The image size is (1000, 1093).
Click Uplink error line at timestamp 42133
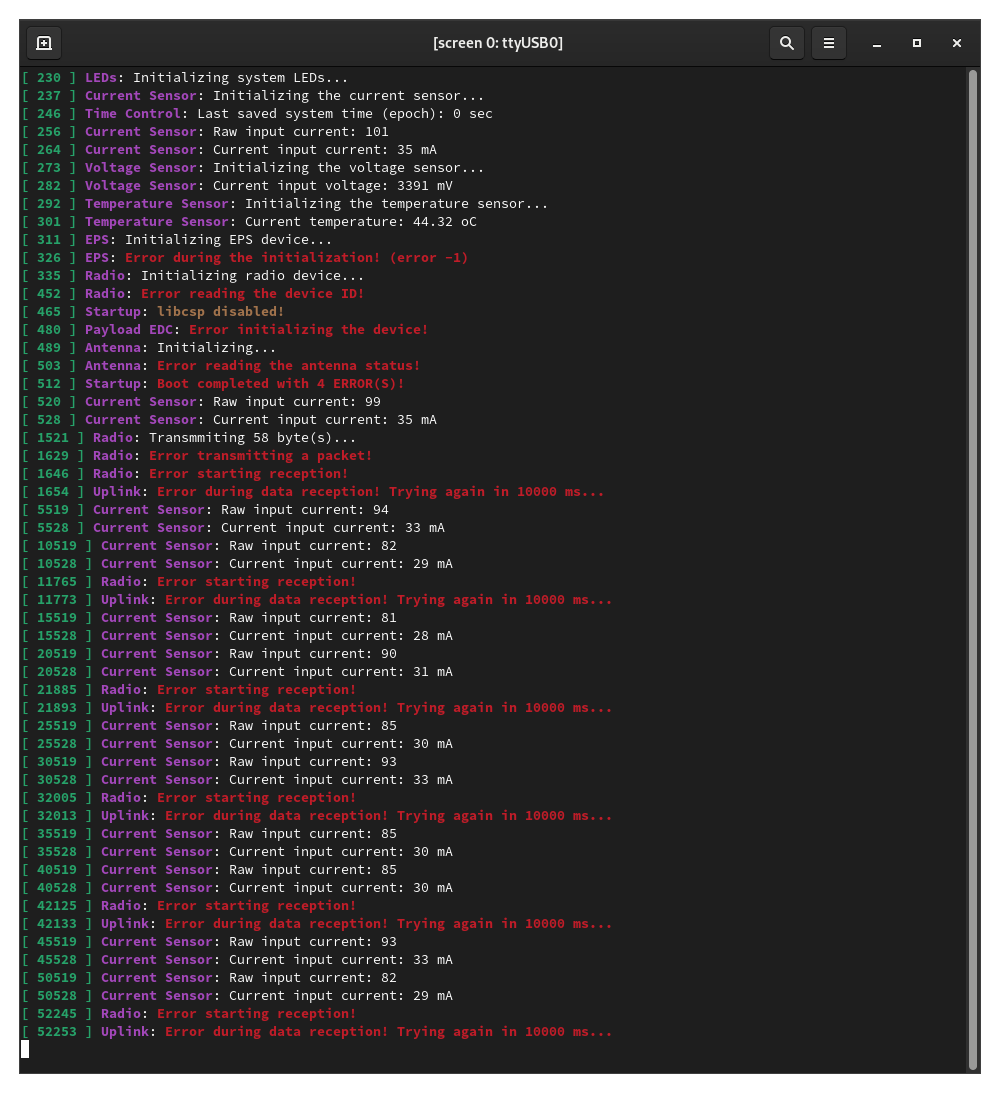coord(317,924)
